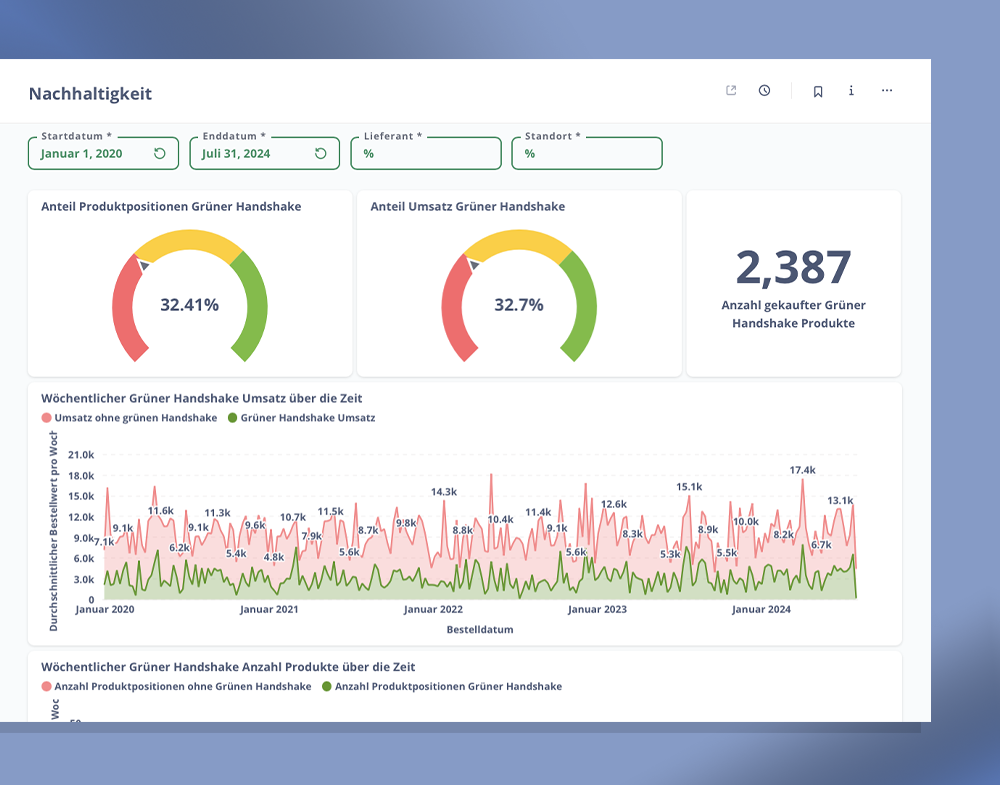The width and height of the screenshot is (1000, 785).
Task: Open the three-dots more options menu
Action: (x=887, y=91)
